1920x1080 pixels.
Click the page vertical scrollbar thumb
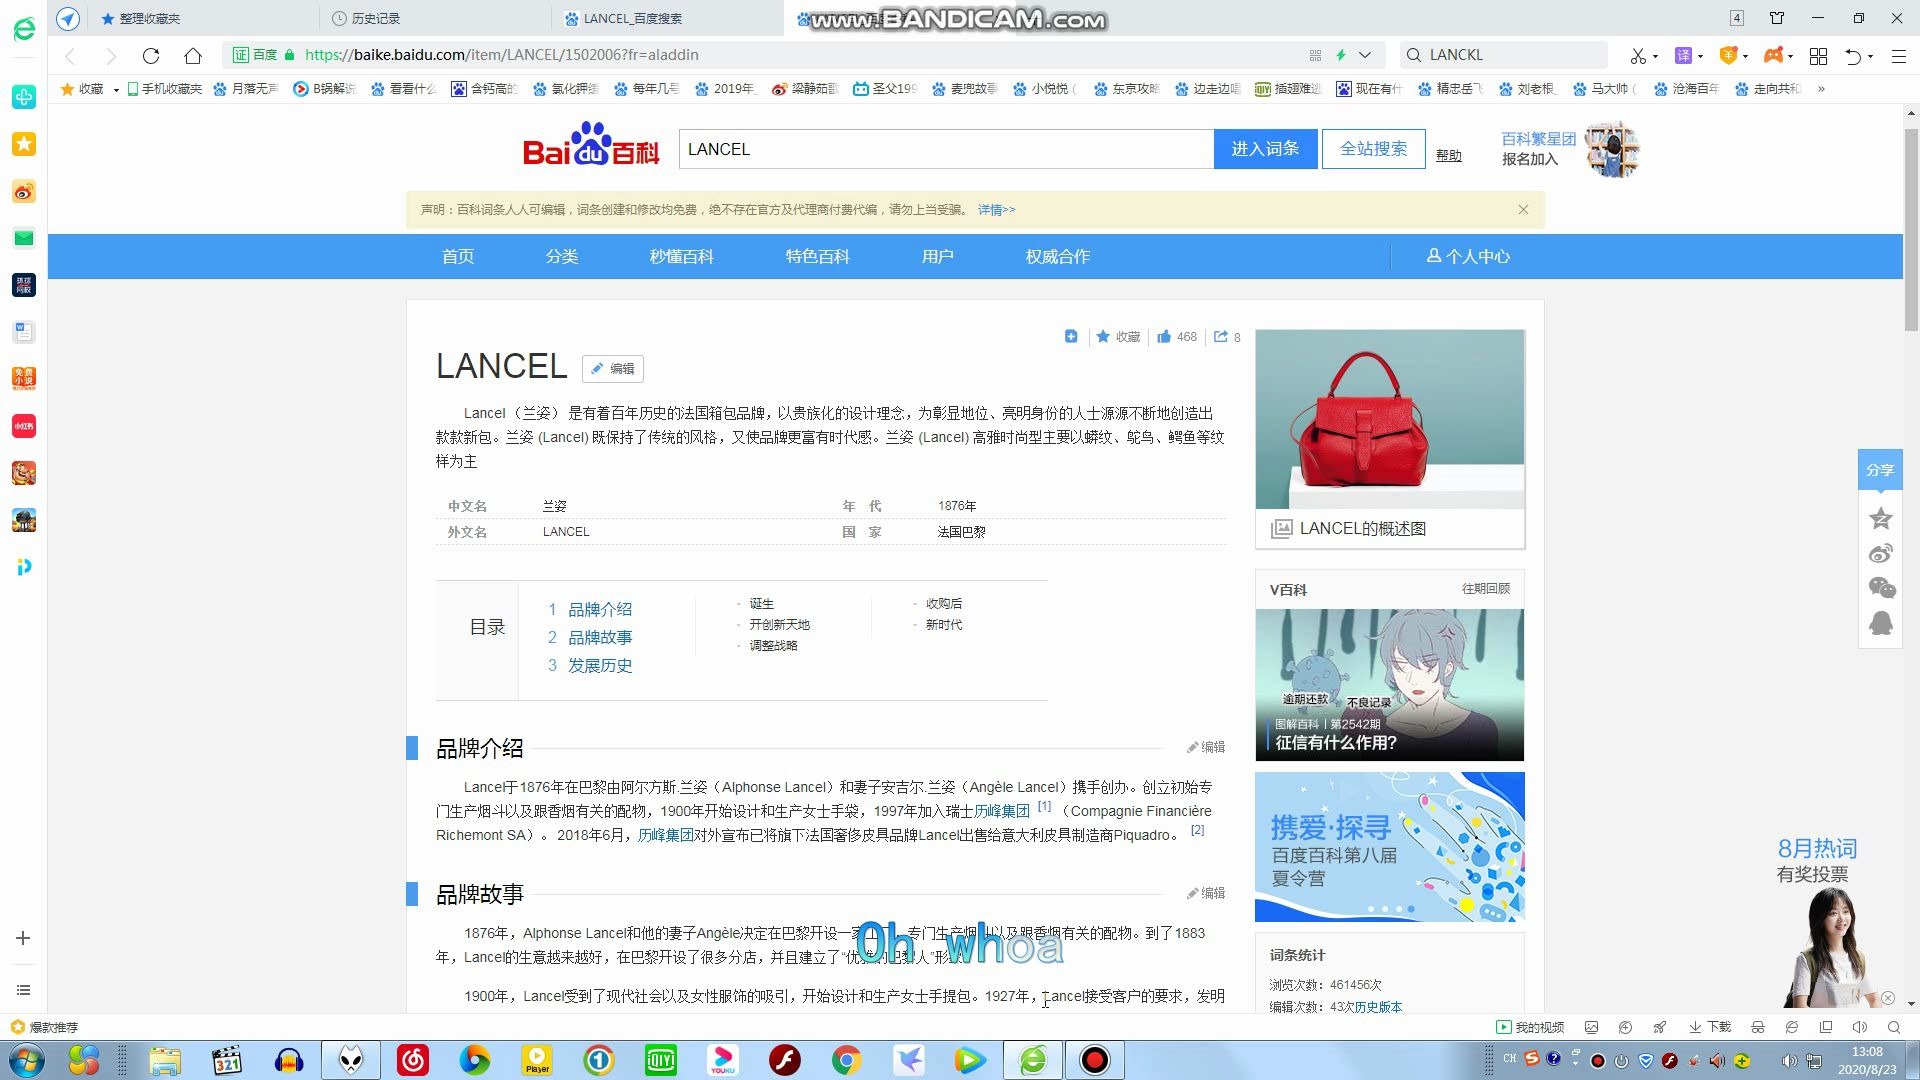pos(1911,230)
